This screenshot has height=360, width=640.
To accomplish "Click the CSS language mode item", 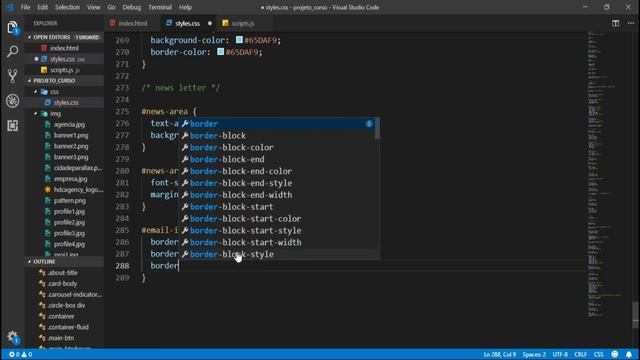I will click(598, 354).
